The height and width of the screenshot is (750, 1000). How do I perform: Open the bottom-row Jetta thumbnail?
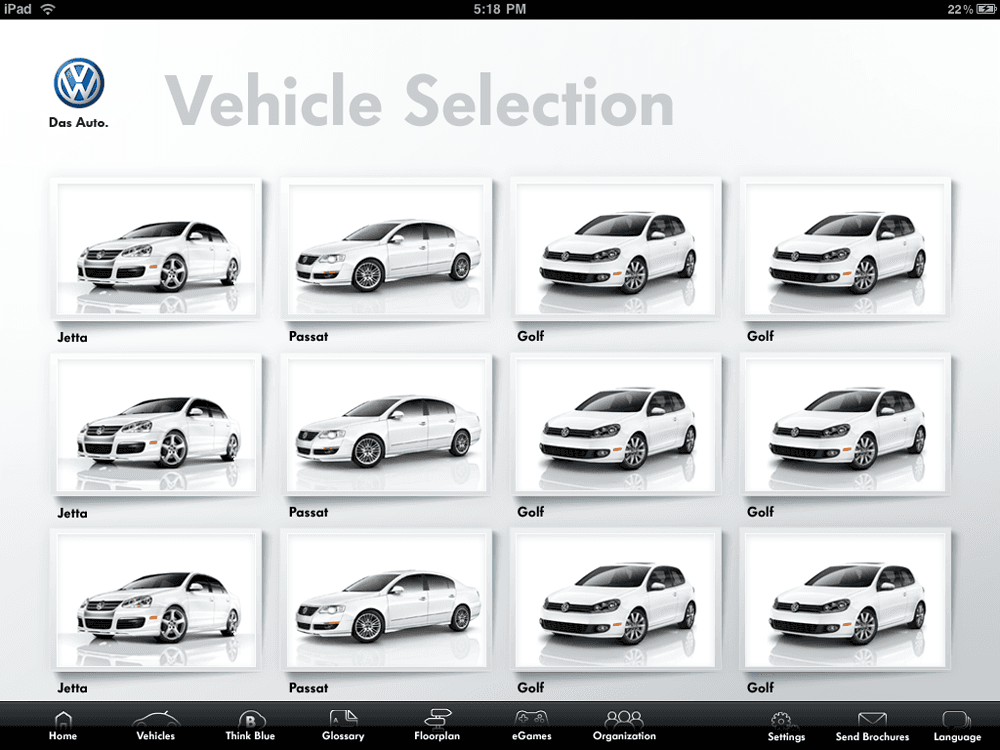click(x=156, y=600)
